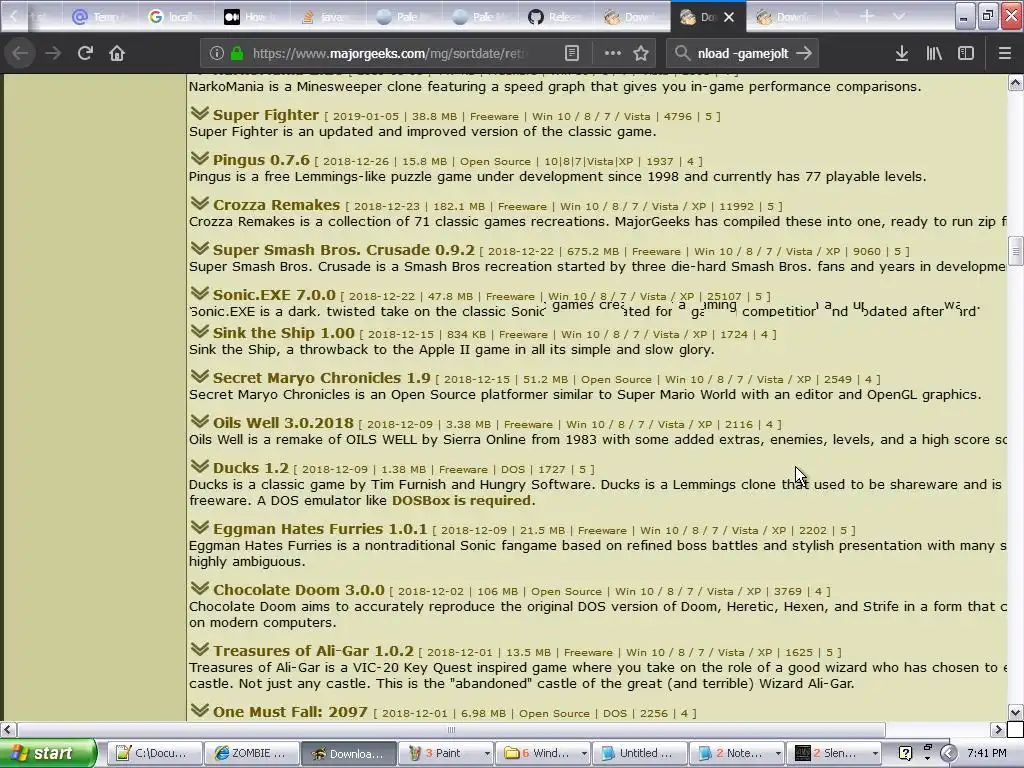This screenshot has width=1024, height=768.
Task: Open Super Smash Bros. Crusade 0.9.2 link
Action: click(344, 250)
